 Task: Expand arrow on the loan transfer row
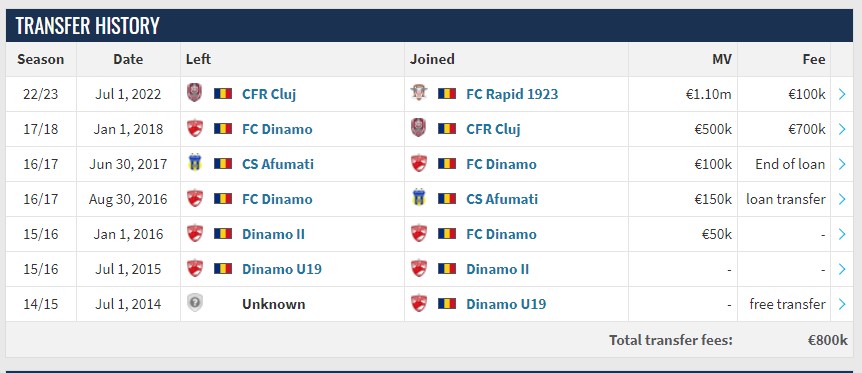[842, 199]
